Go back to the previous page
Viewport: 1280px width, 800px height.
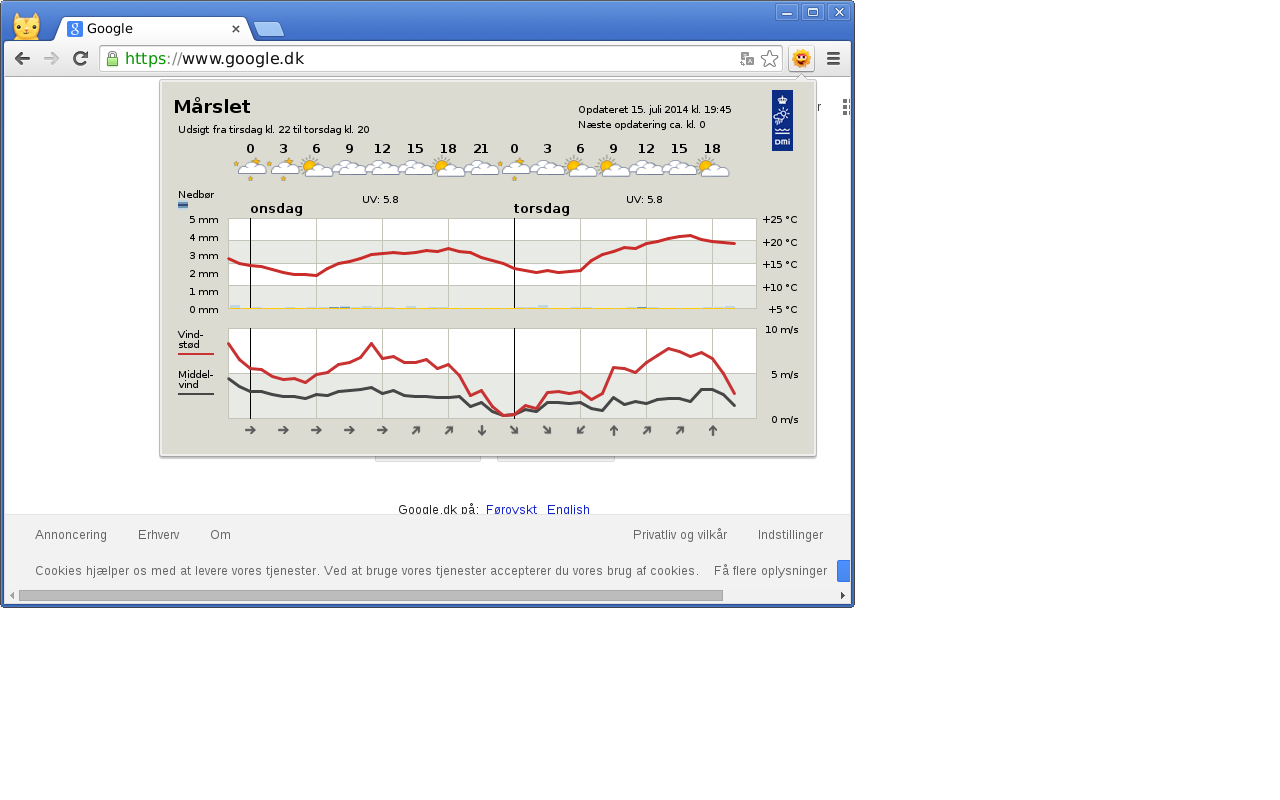[22, 59]
